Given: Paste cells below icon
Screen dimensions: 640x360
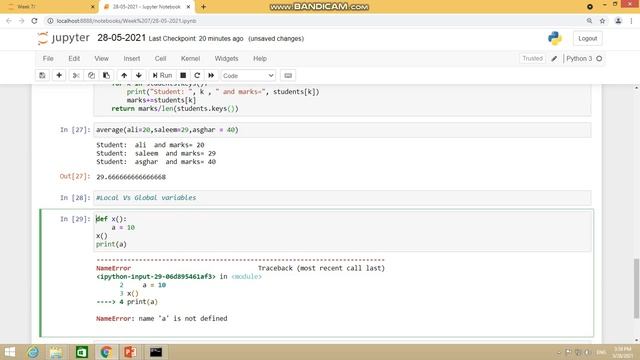Looking at the screenshot, I should pyautogui.click(x=106, y=76).
